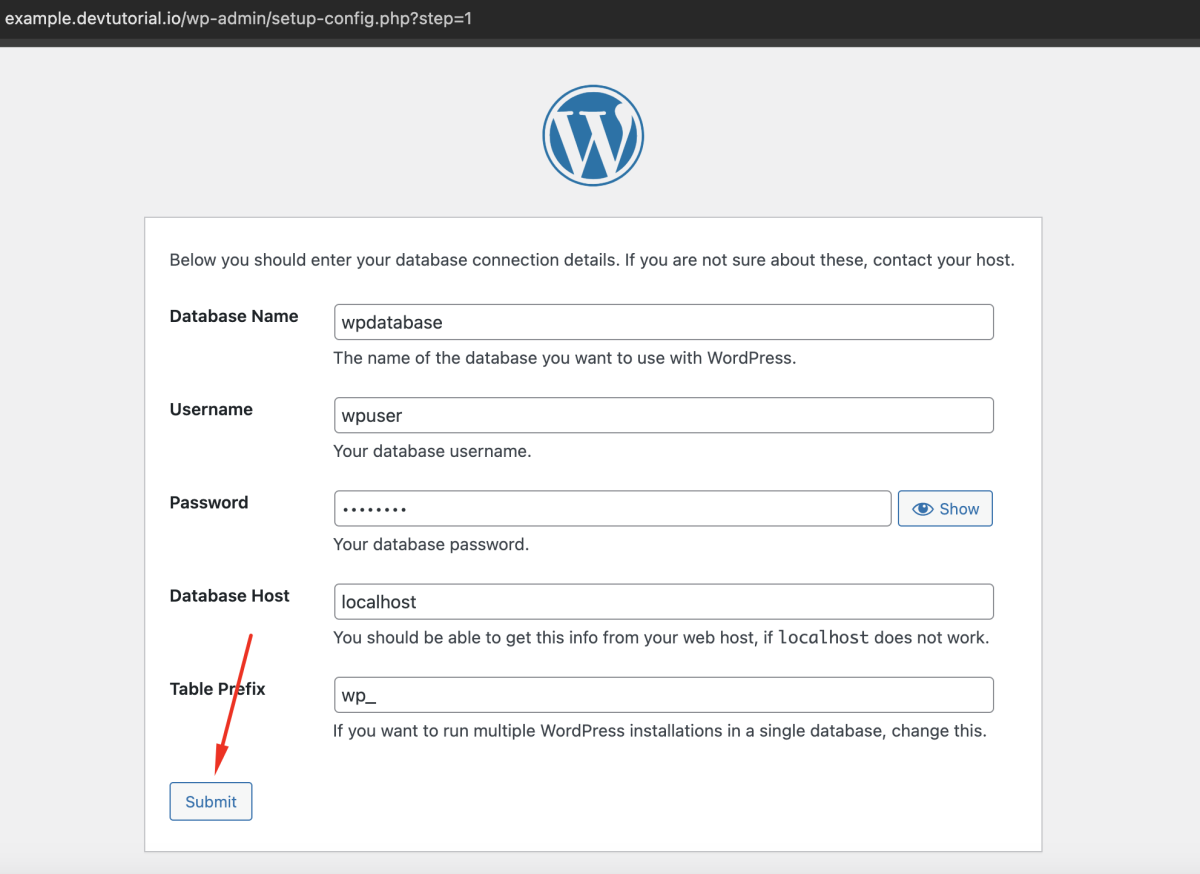Click the Table Prefix label
This screenshot has height=874, width=1200.
(x=218, y=689)
